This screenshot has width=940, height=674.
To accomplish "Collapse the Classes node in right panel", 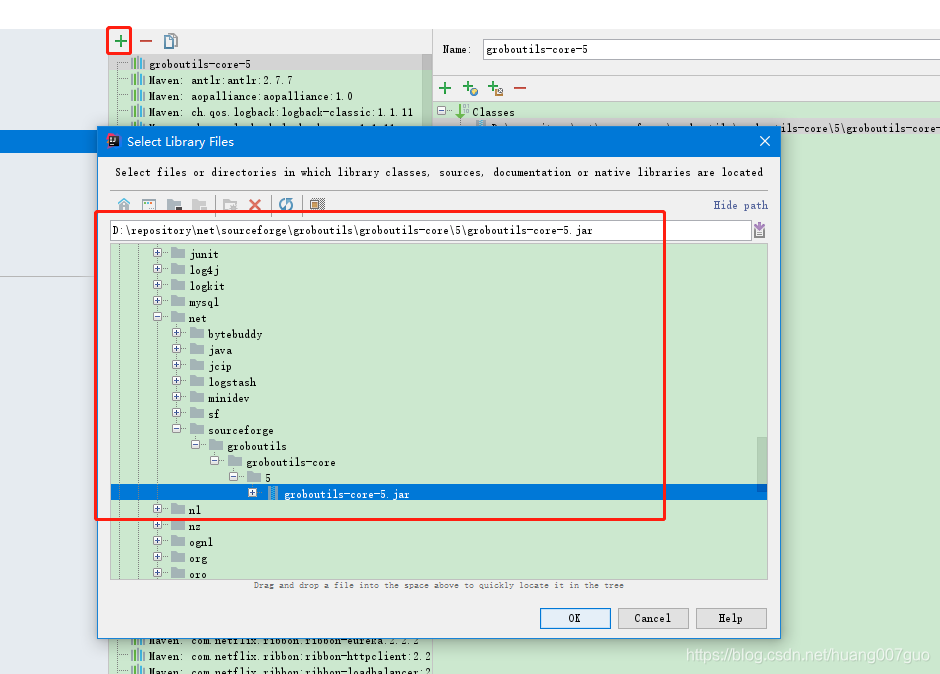I will click(442, 110).
